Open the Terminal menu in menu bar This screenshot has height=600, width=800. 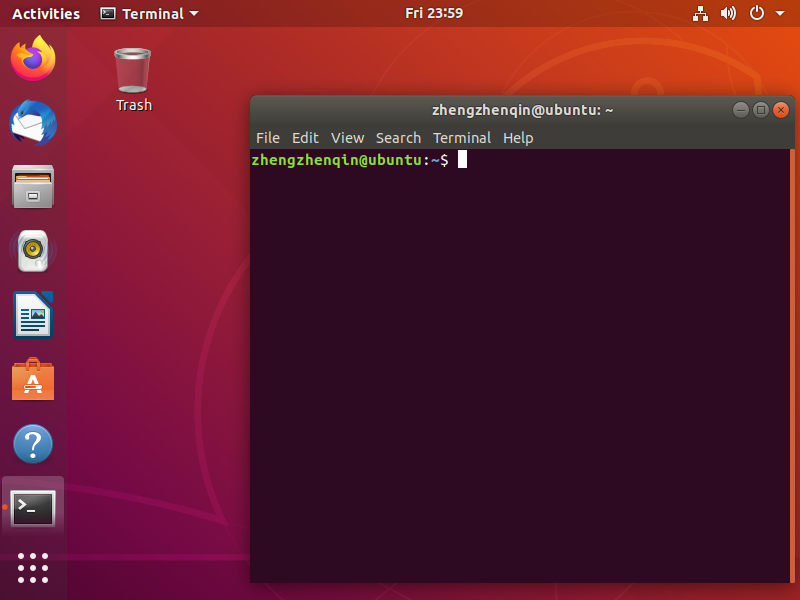tap(462, 138)
